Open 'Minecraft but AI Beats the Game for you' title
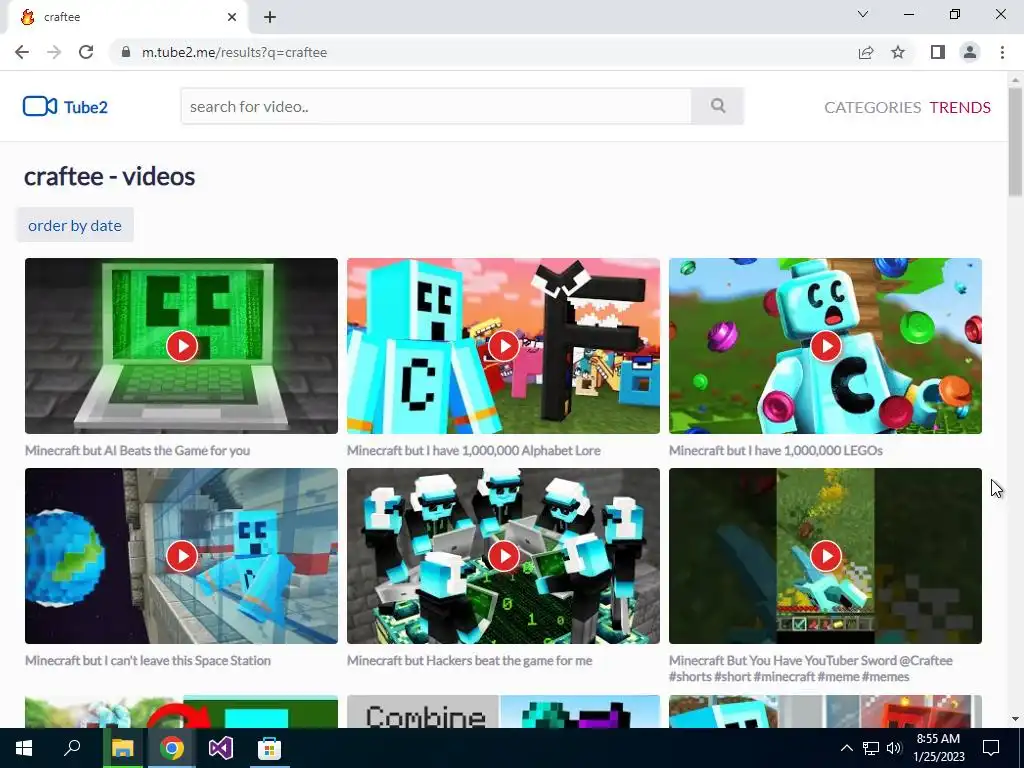The width and height of the screenshot is (1024, 768). (x=137, y=451)
